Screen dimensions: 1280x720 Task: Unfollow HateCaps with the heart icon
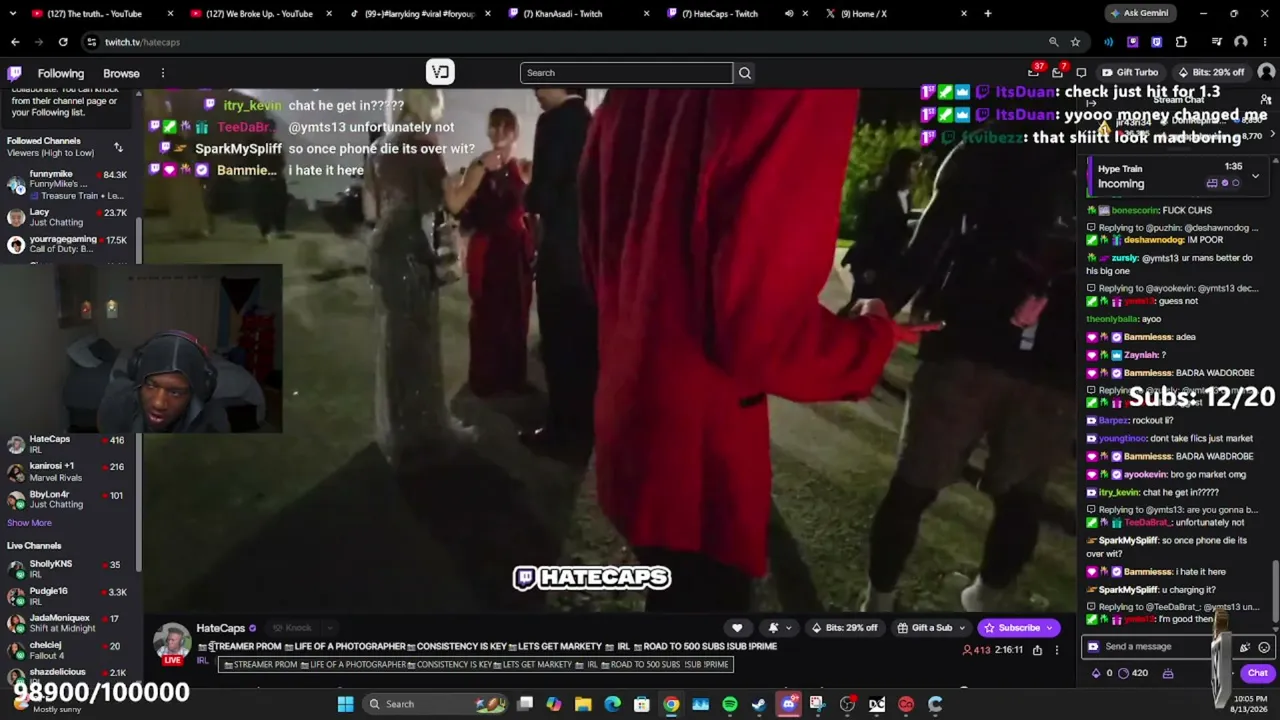point(737,628)
